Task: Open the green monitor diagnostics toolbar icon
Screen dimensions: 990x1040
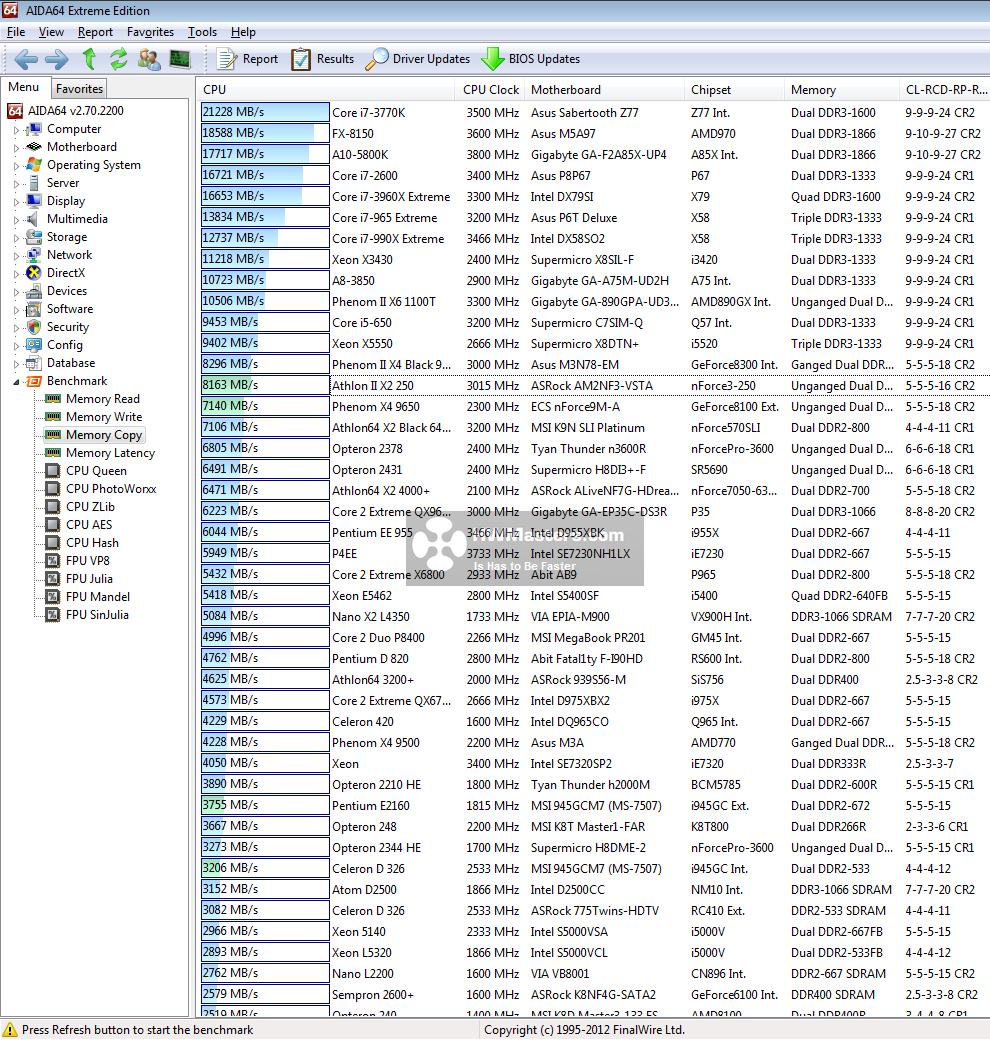Action: (x=180, y=59)
